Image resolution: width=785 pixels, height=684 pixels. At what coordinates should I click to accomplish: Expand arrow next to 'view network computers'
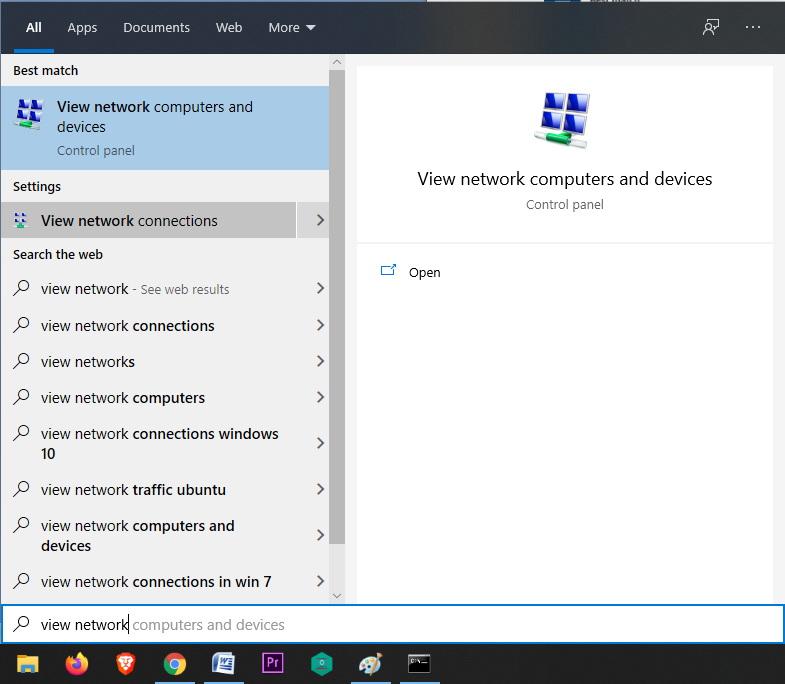(x=320, y=397)
